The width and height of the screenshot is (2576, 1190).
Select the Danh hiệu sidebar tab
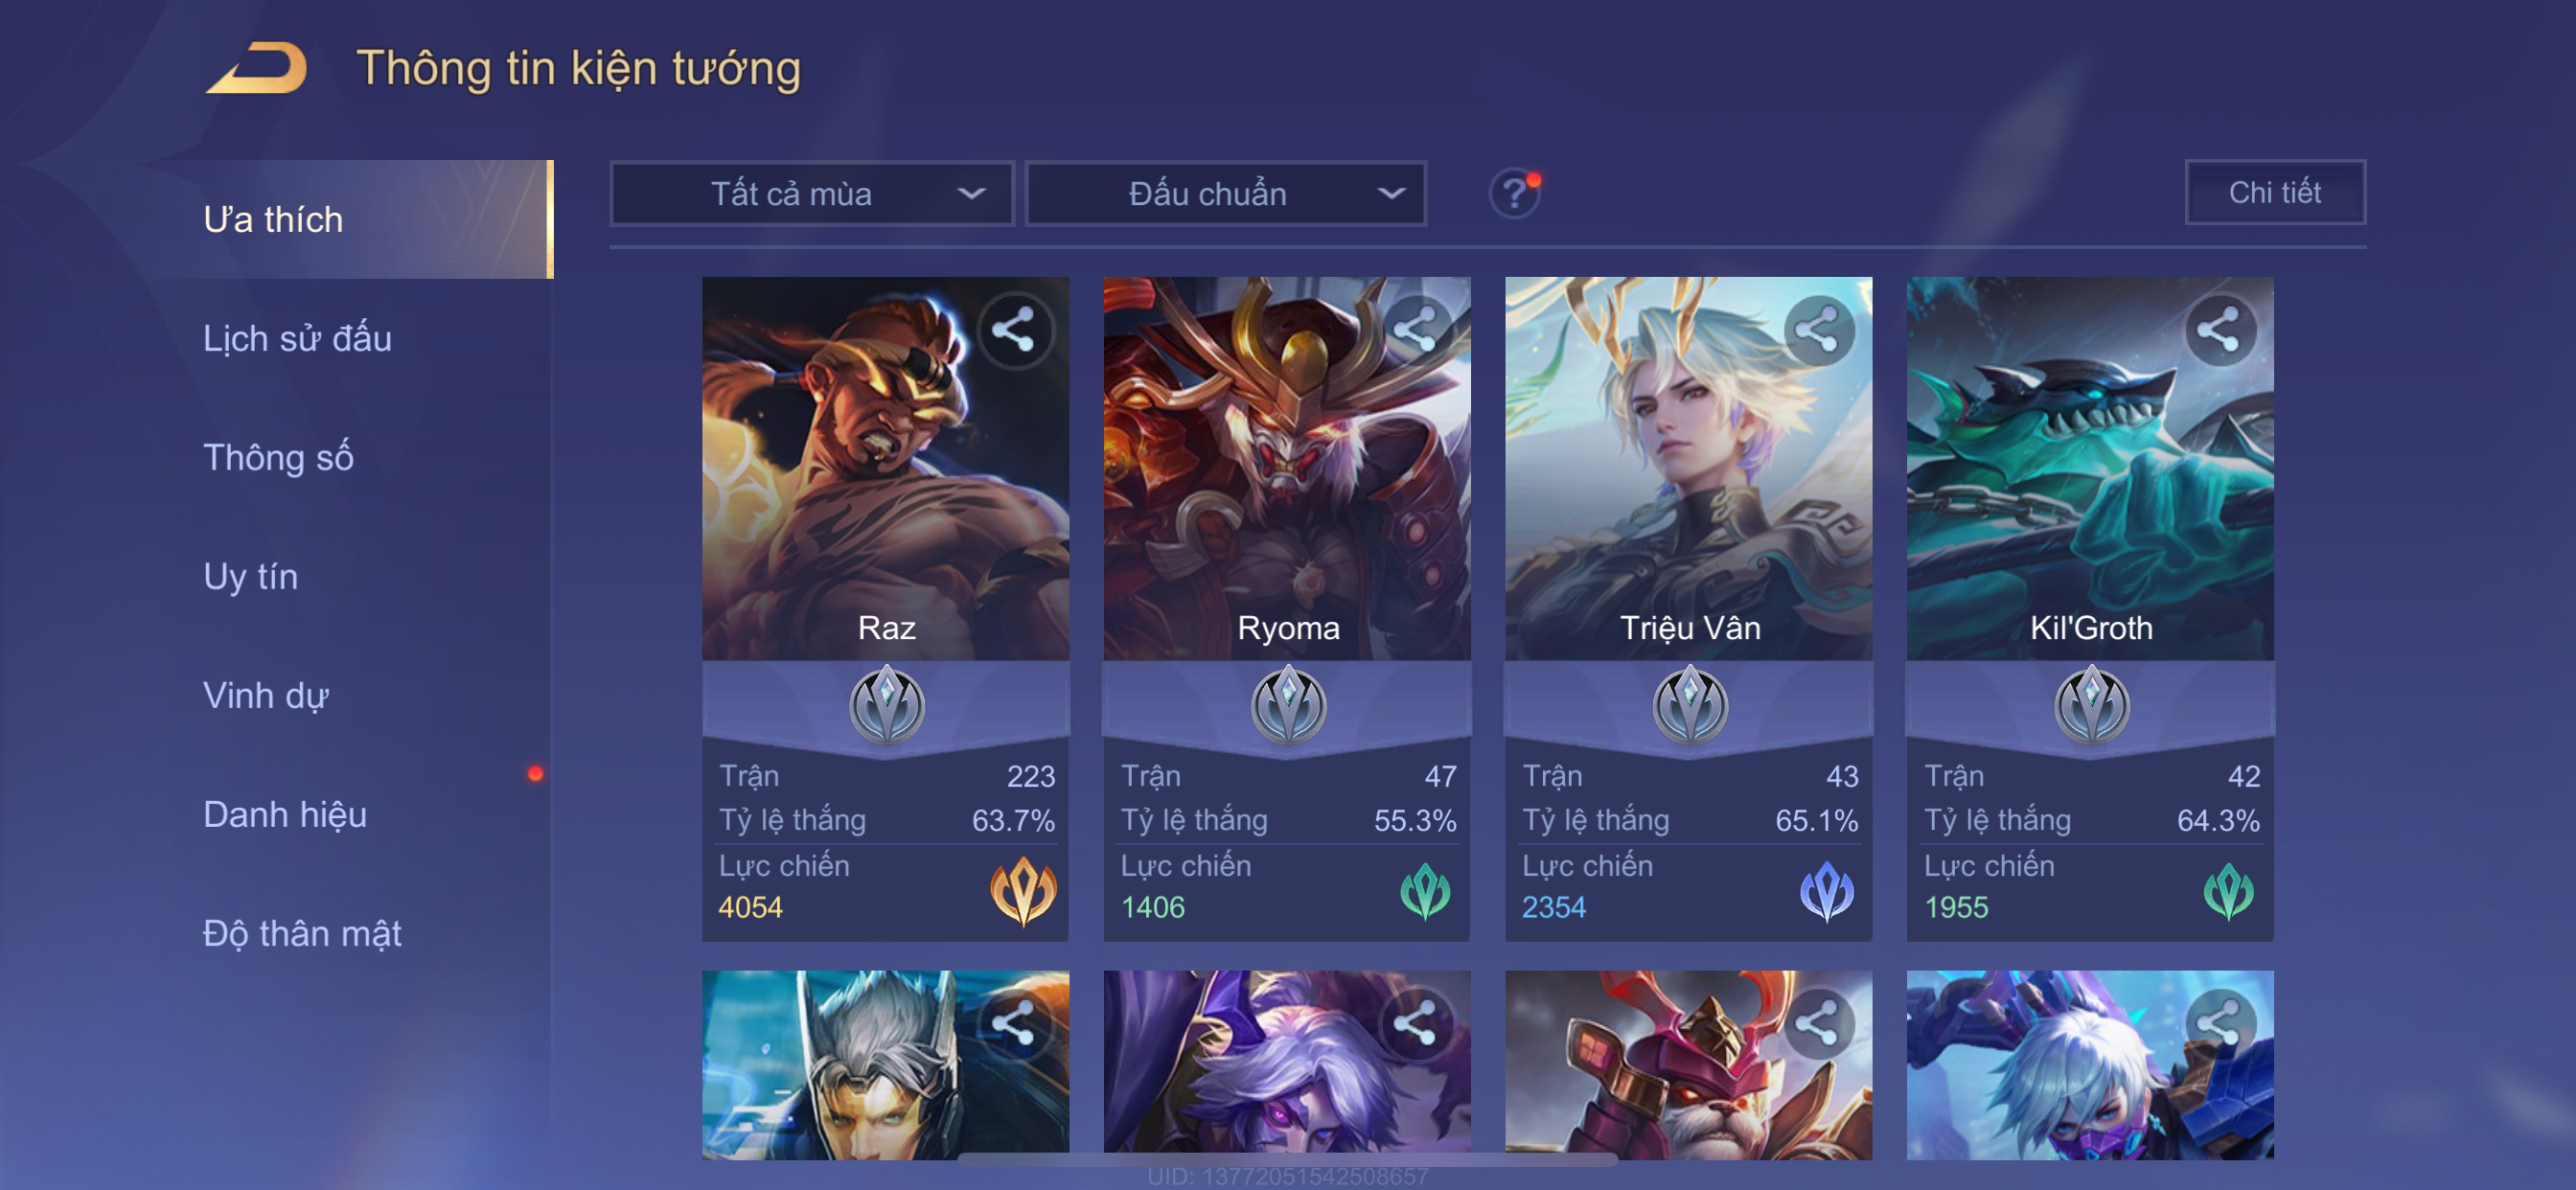[x=285, y=814]
